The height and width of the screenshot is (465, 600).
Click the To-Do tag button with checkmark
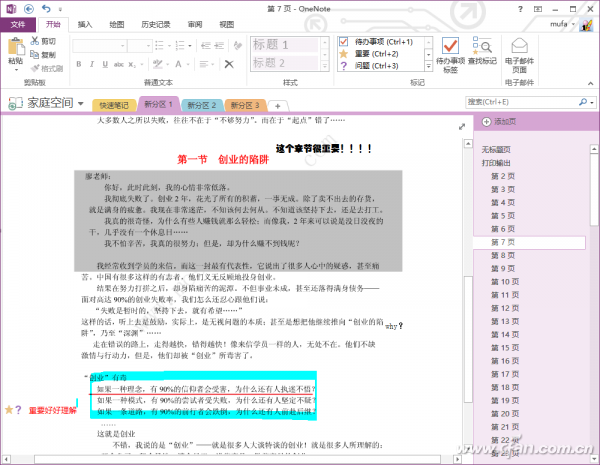pyautogui.click(x=449, y=51)
